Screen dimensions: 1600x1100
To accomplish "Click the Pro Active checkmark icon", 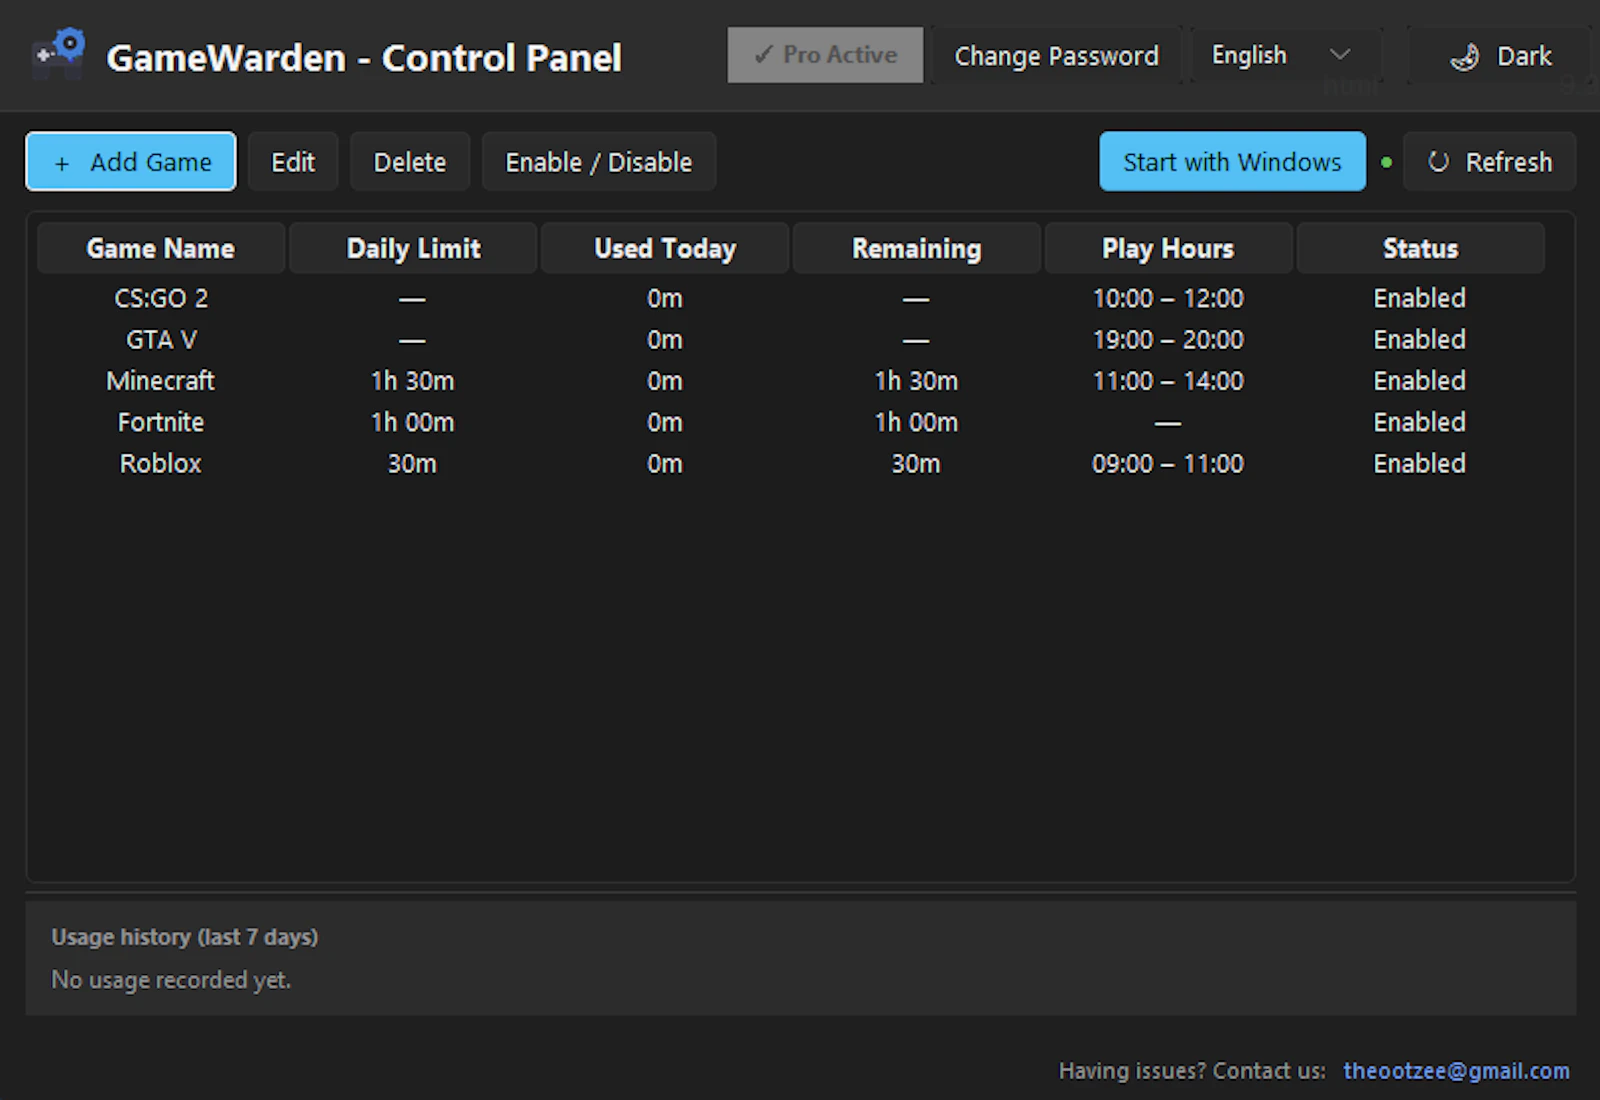I will click(x=763, y=55).
